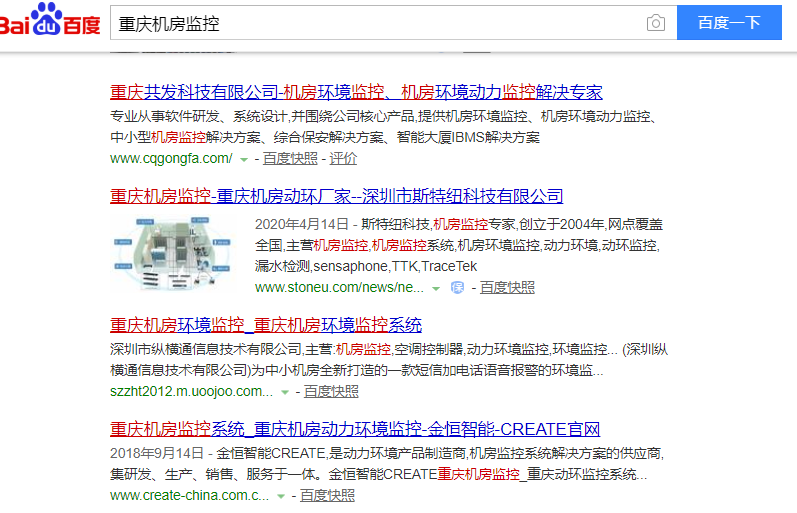Click the Baidu logo
The width and height of the screenshot is (797, 513).
click(50, 19)
